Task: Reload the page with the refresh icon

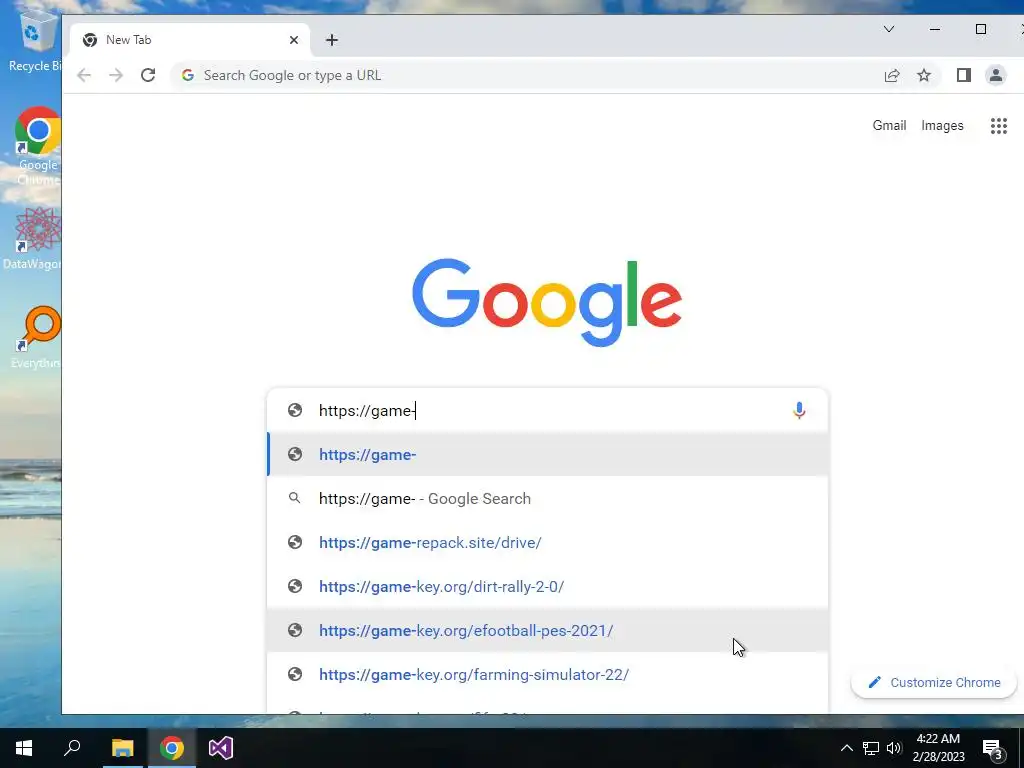Action: (x=148, y=75)
